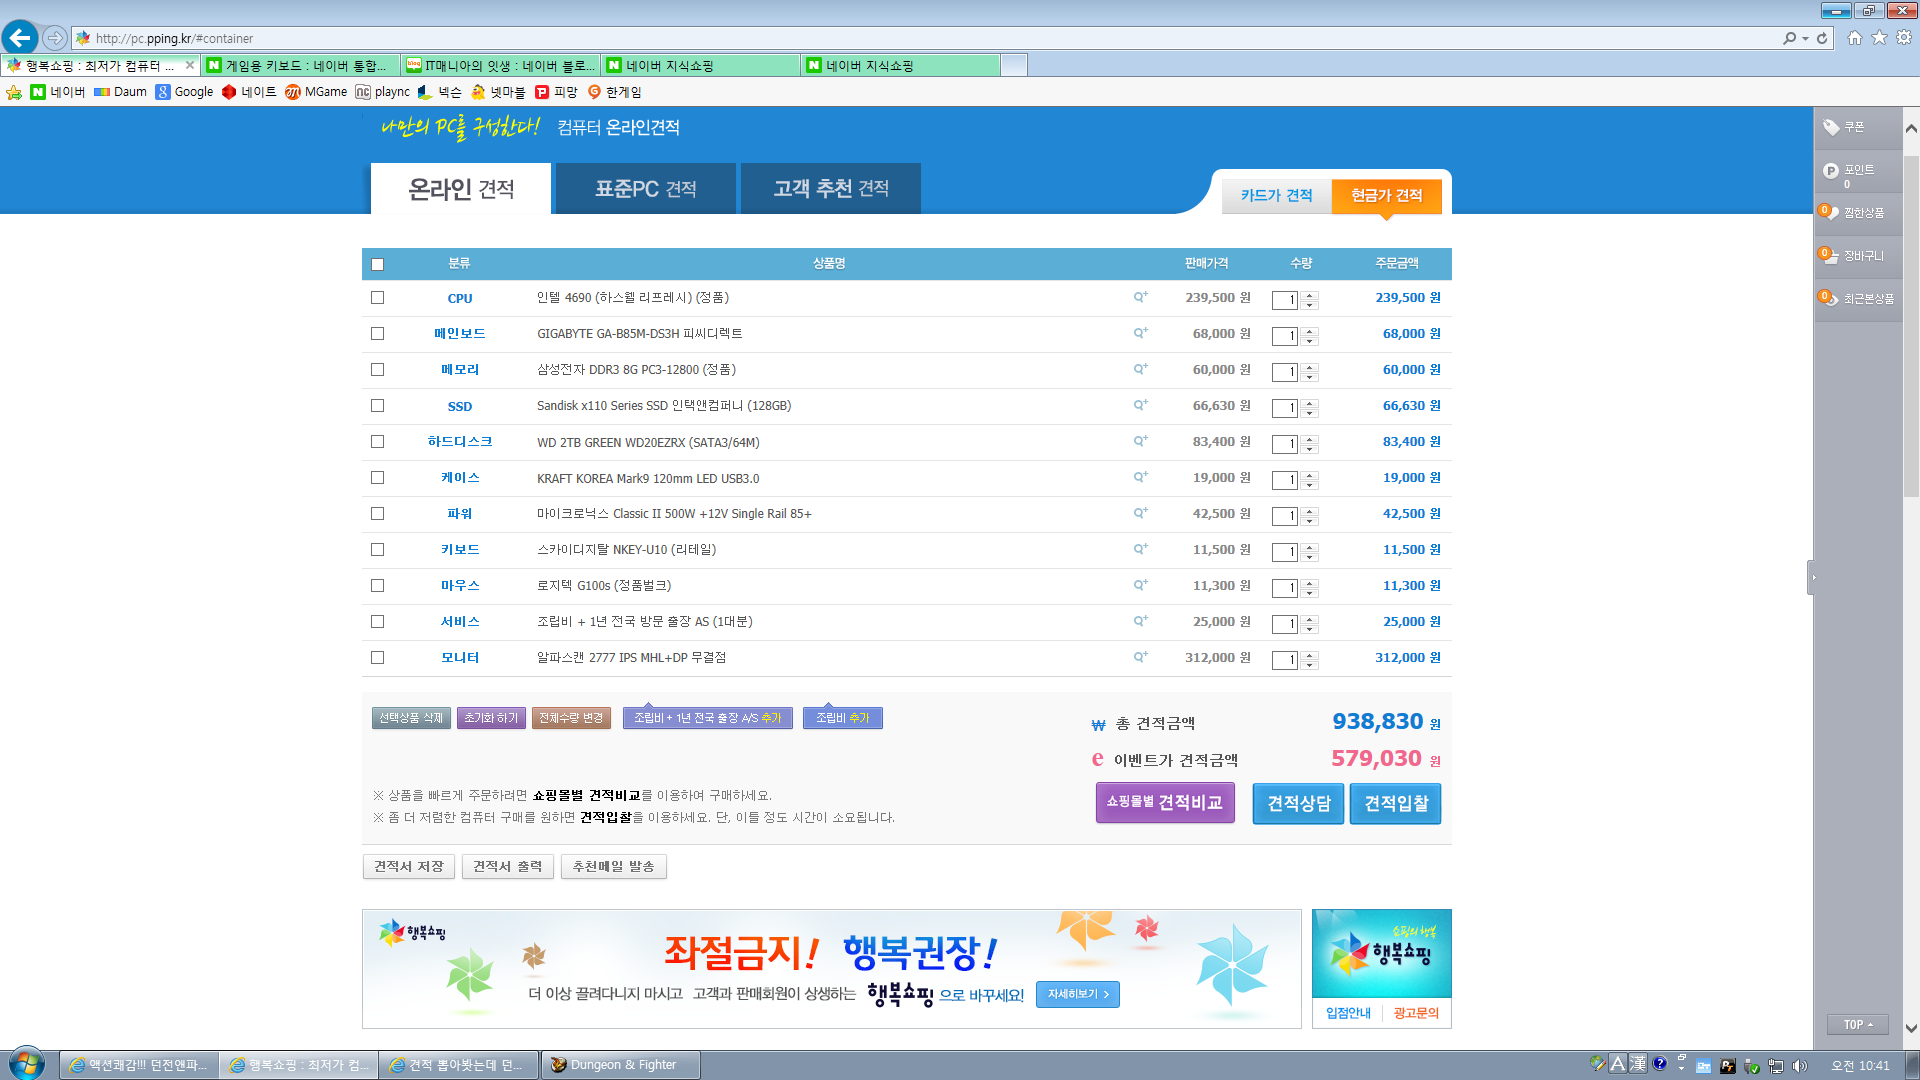Click the volume icon in the system tray
The height and width of the screenshot is (1080, 1920).
(1800, 1066)
